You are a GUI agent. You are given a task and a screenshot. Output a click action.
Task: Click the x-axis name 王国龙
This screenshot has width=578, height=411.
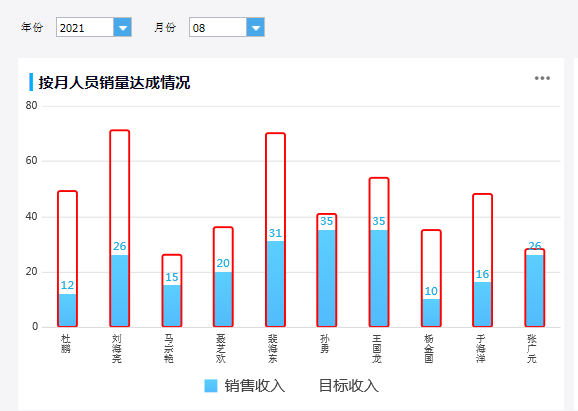(x=377, y=348)
